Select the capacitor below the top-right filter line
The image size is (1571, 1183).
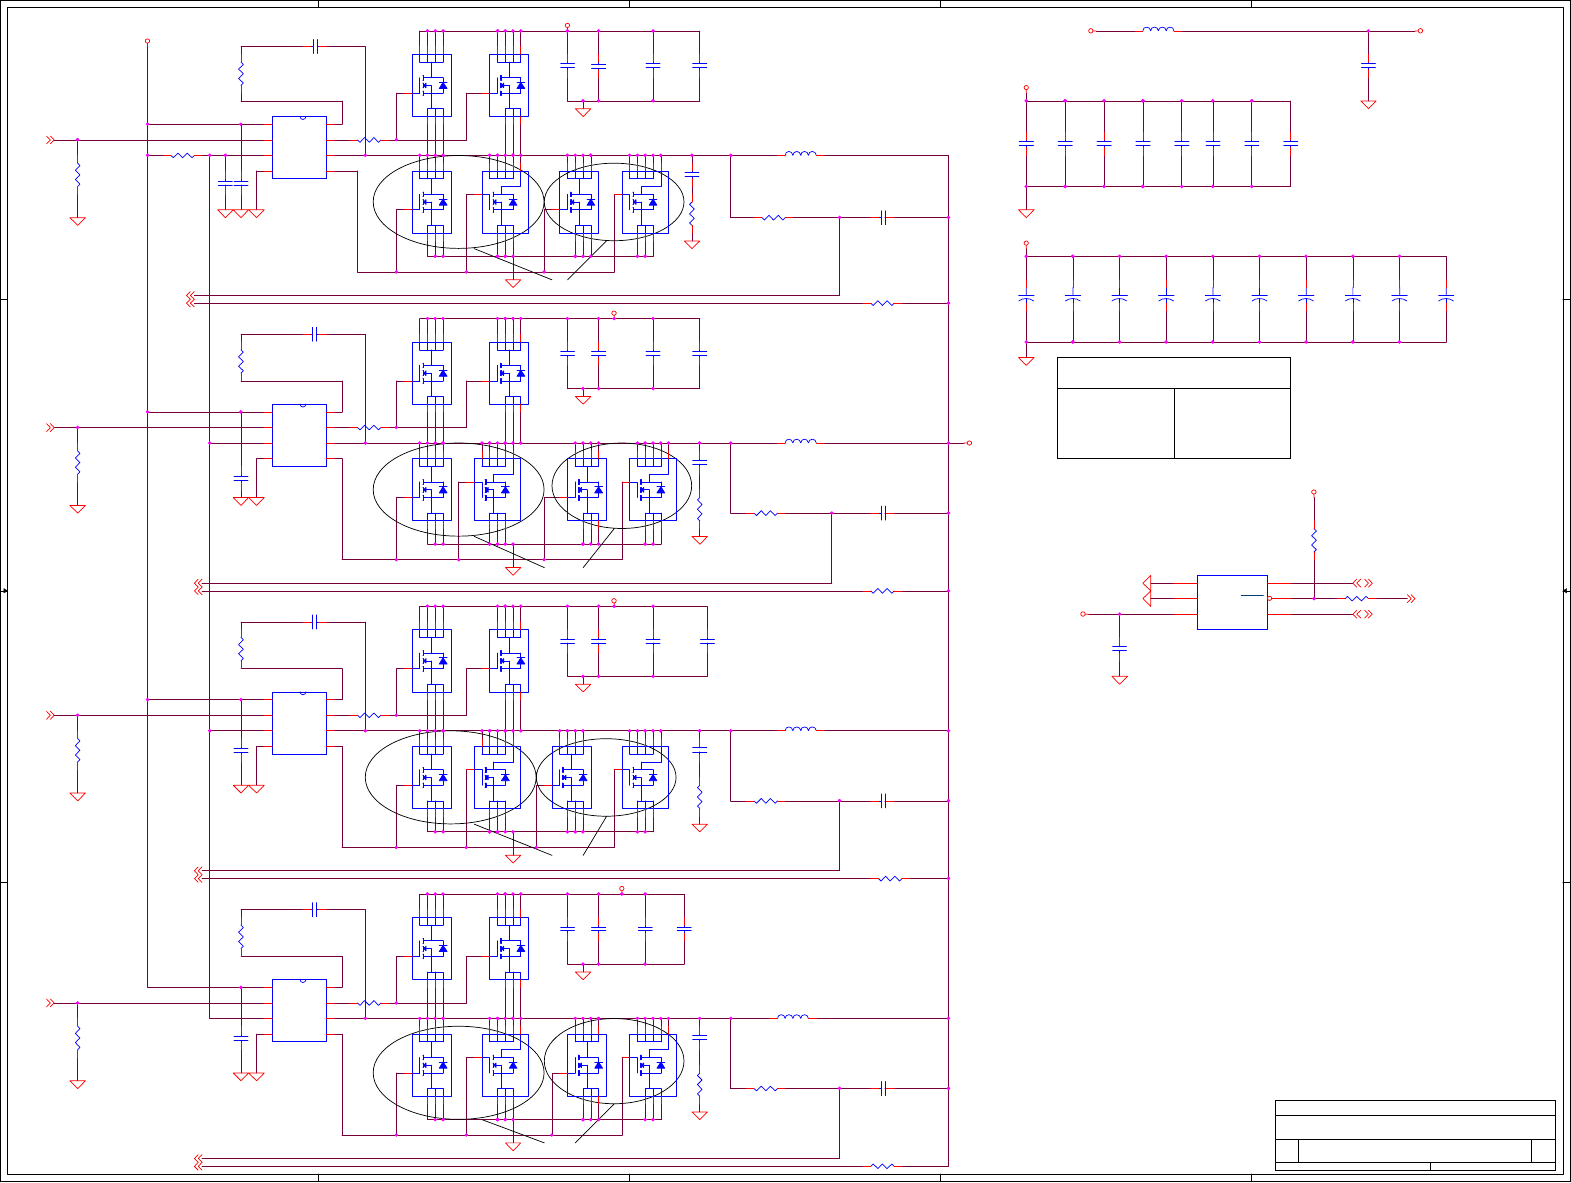[x=1368, y=65]
